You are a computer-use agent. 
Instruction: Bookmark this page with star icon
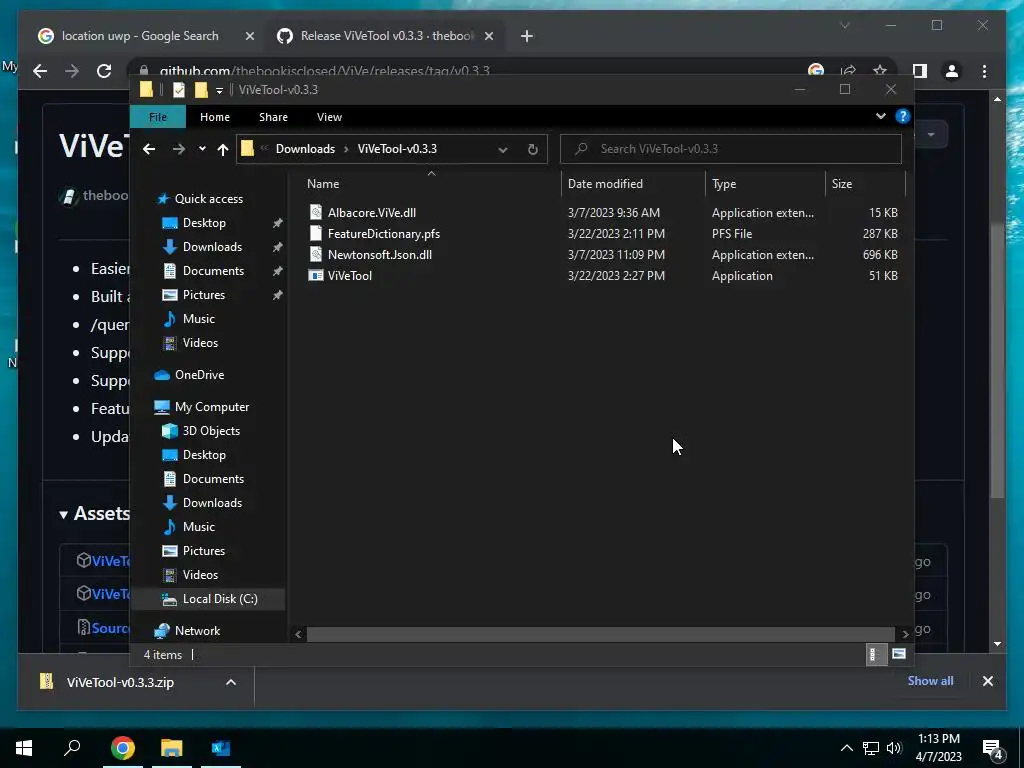coord(880,70)
